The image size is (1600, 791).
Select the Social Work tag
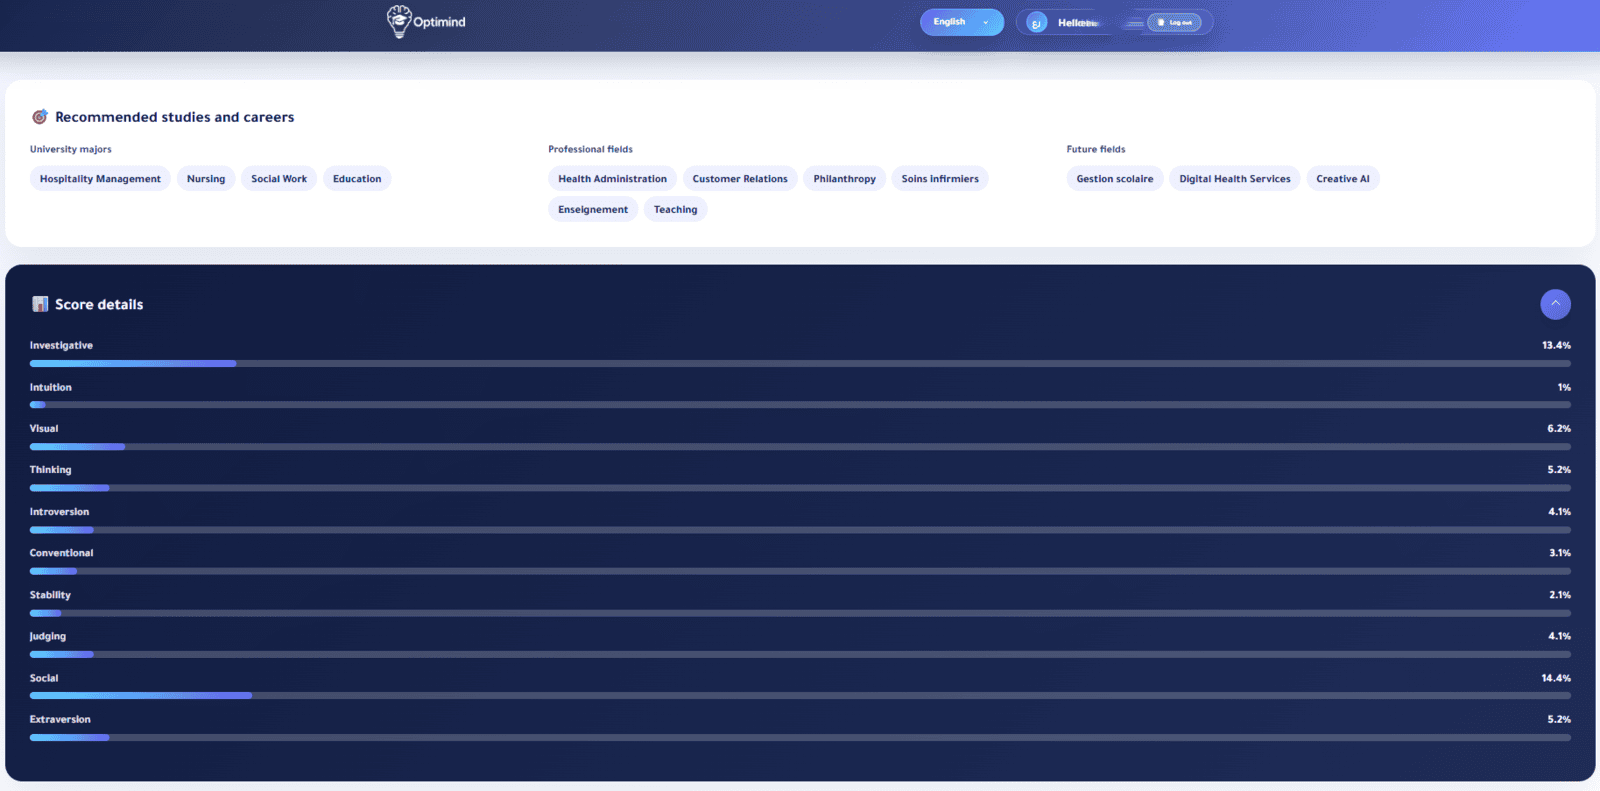pyautogui.click(x=279, y=179)
